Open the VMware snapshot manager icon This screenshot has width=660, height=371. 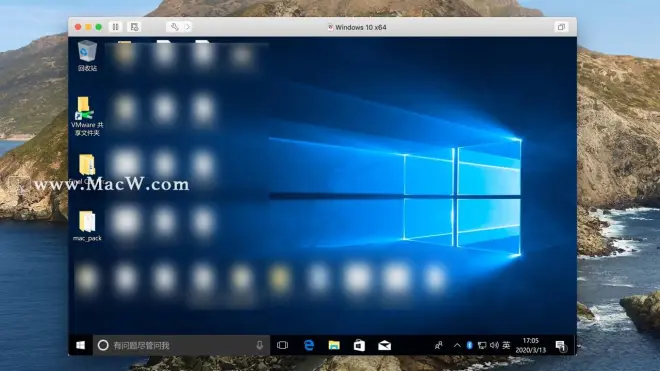click(x=134, y=27)
